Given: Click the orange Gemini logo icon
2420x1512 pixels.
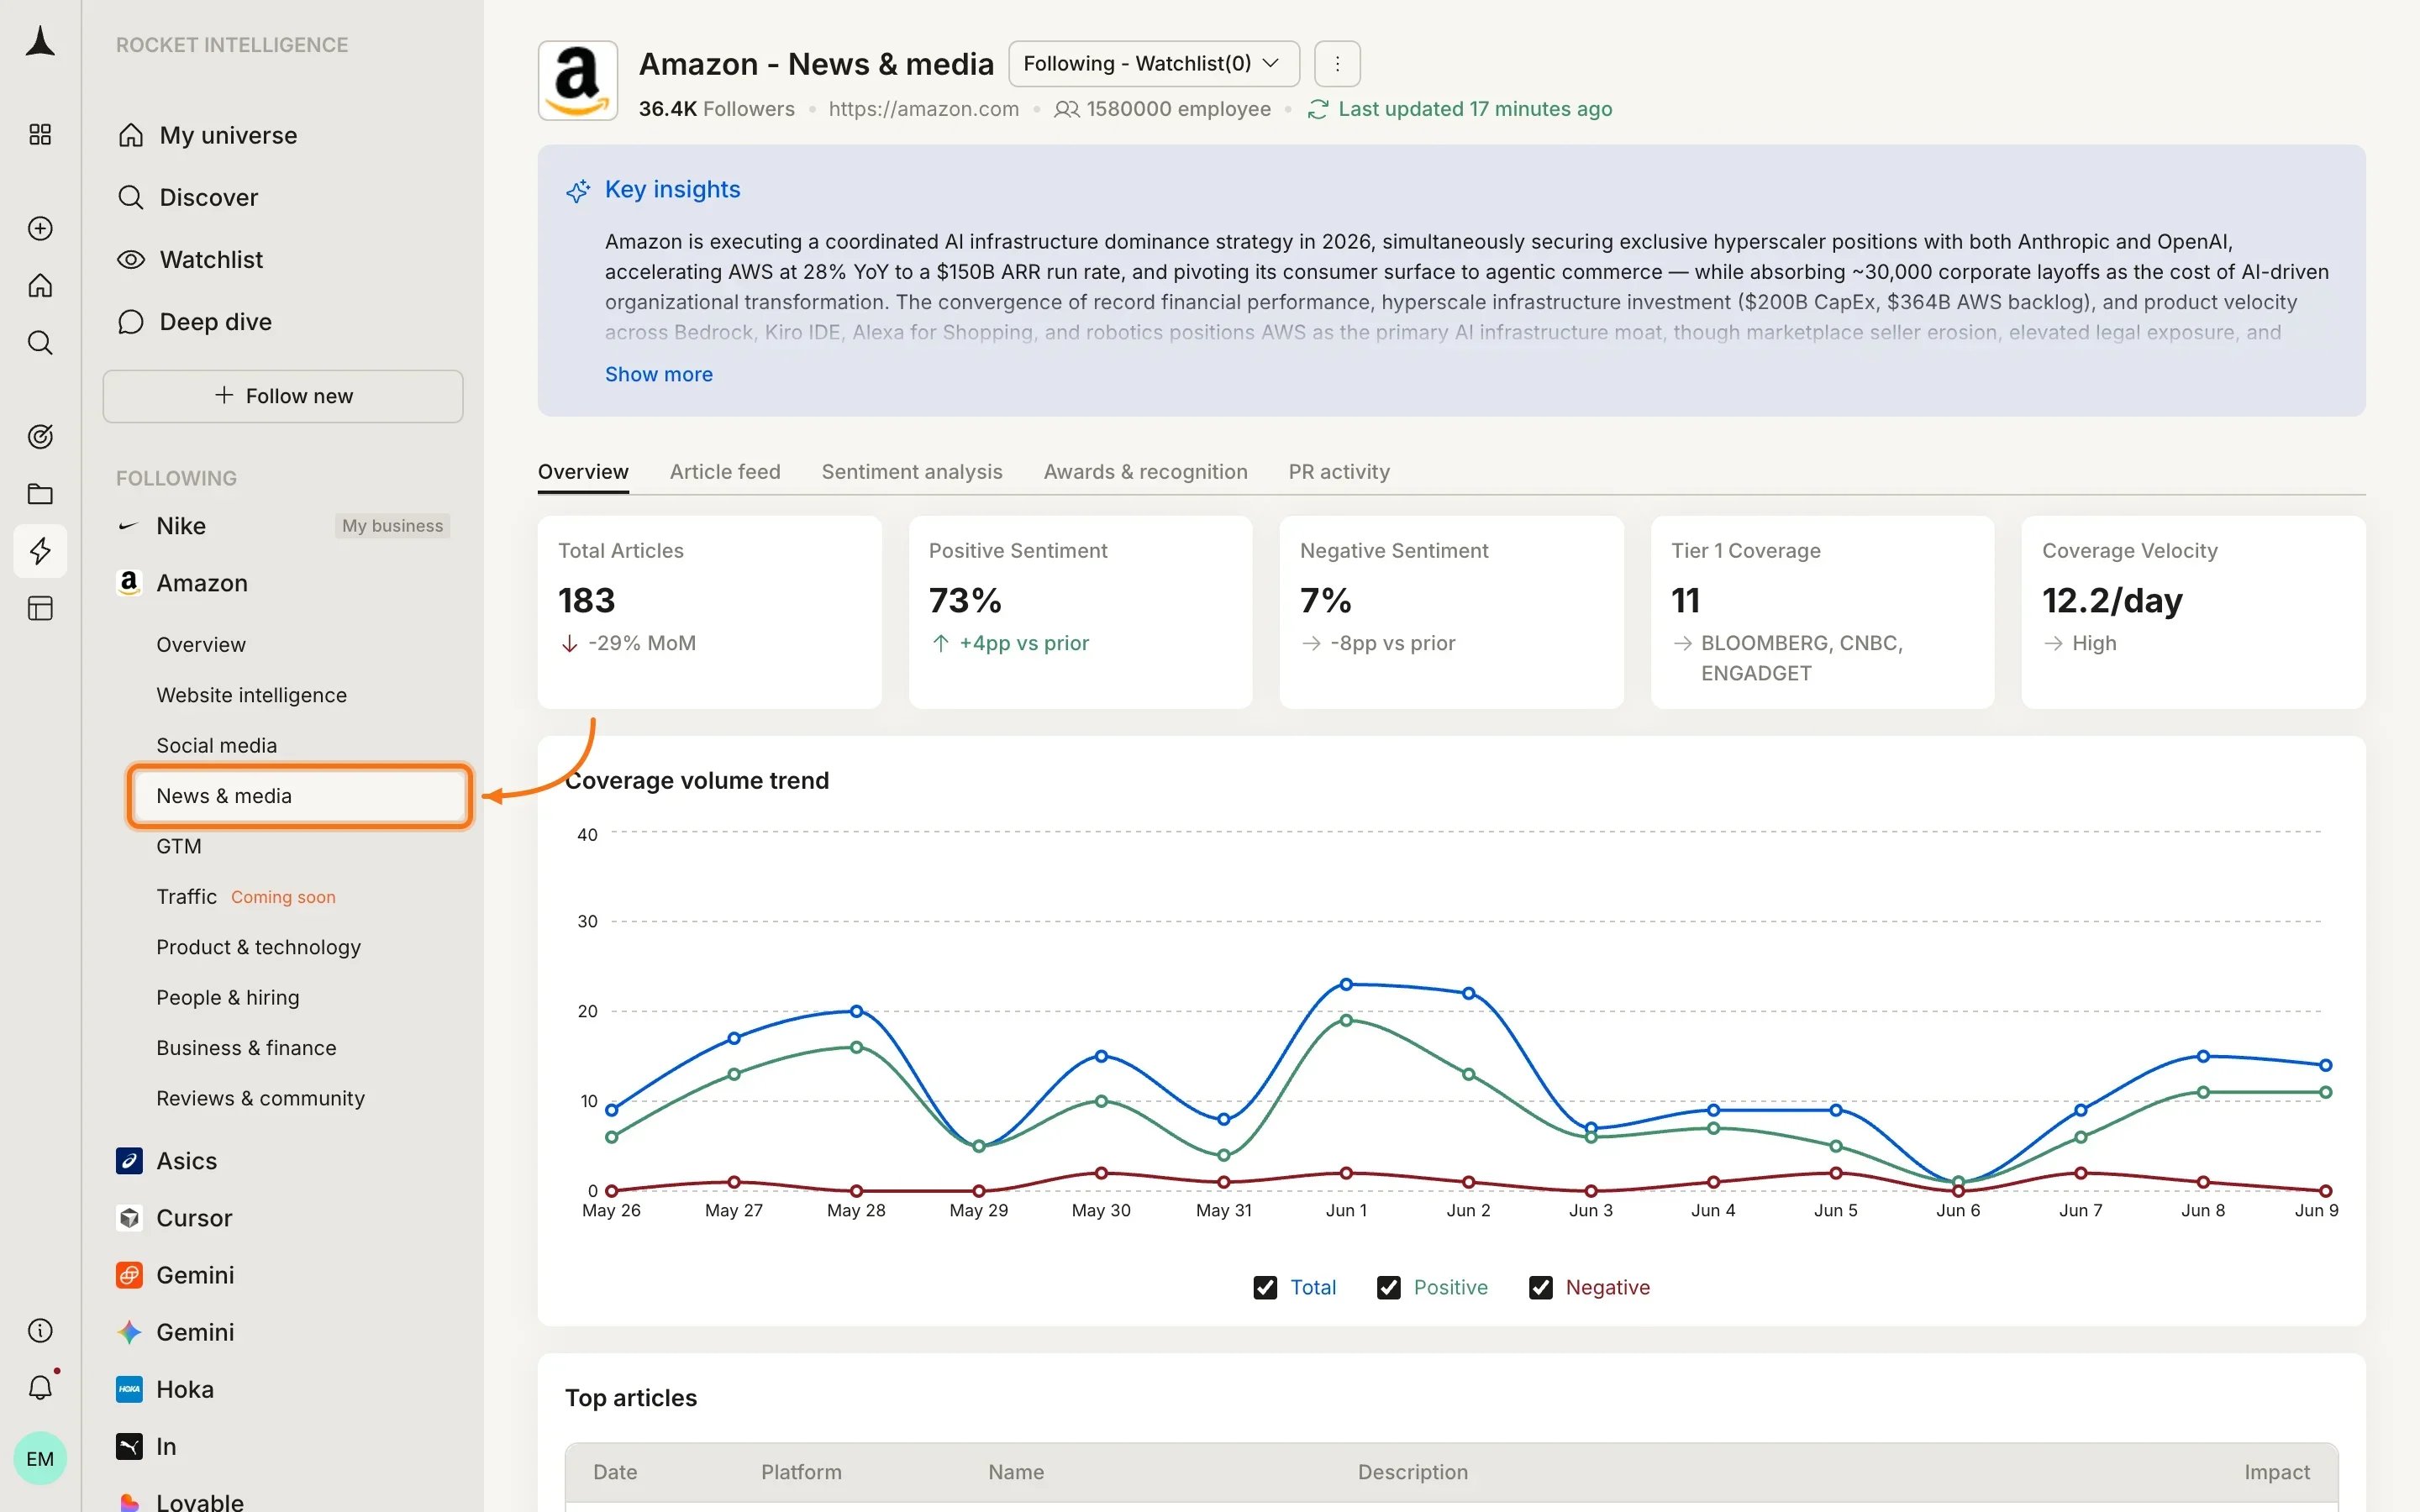Looking at the screenshot, I should [x=129, y=1275].
